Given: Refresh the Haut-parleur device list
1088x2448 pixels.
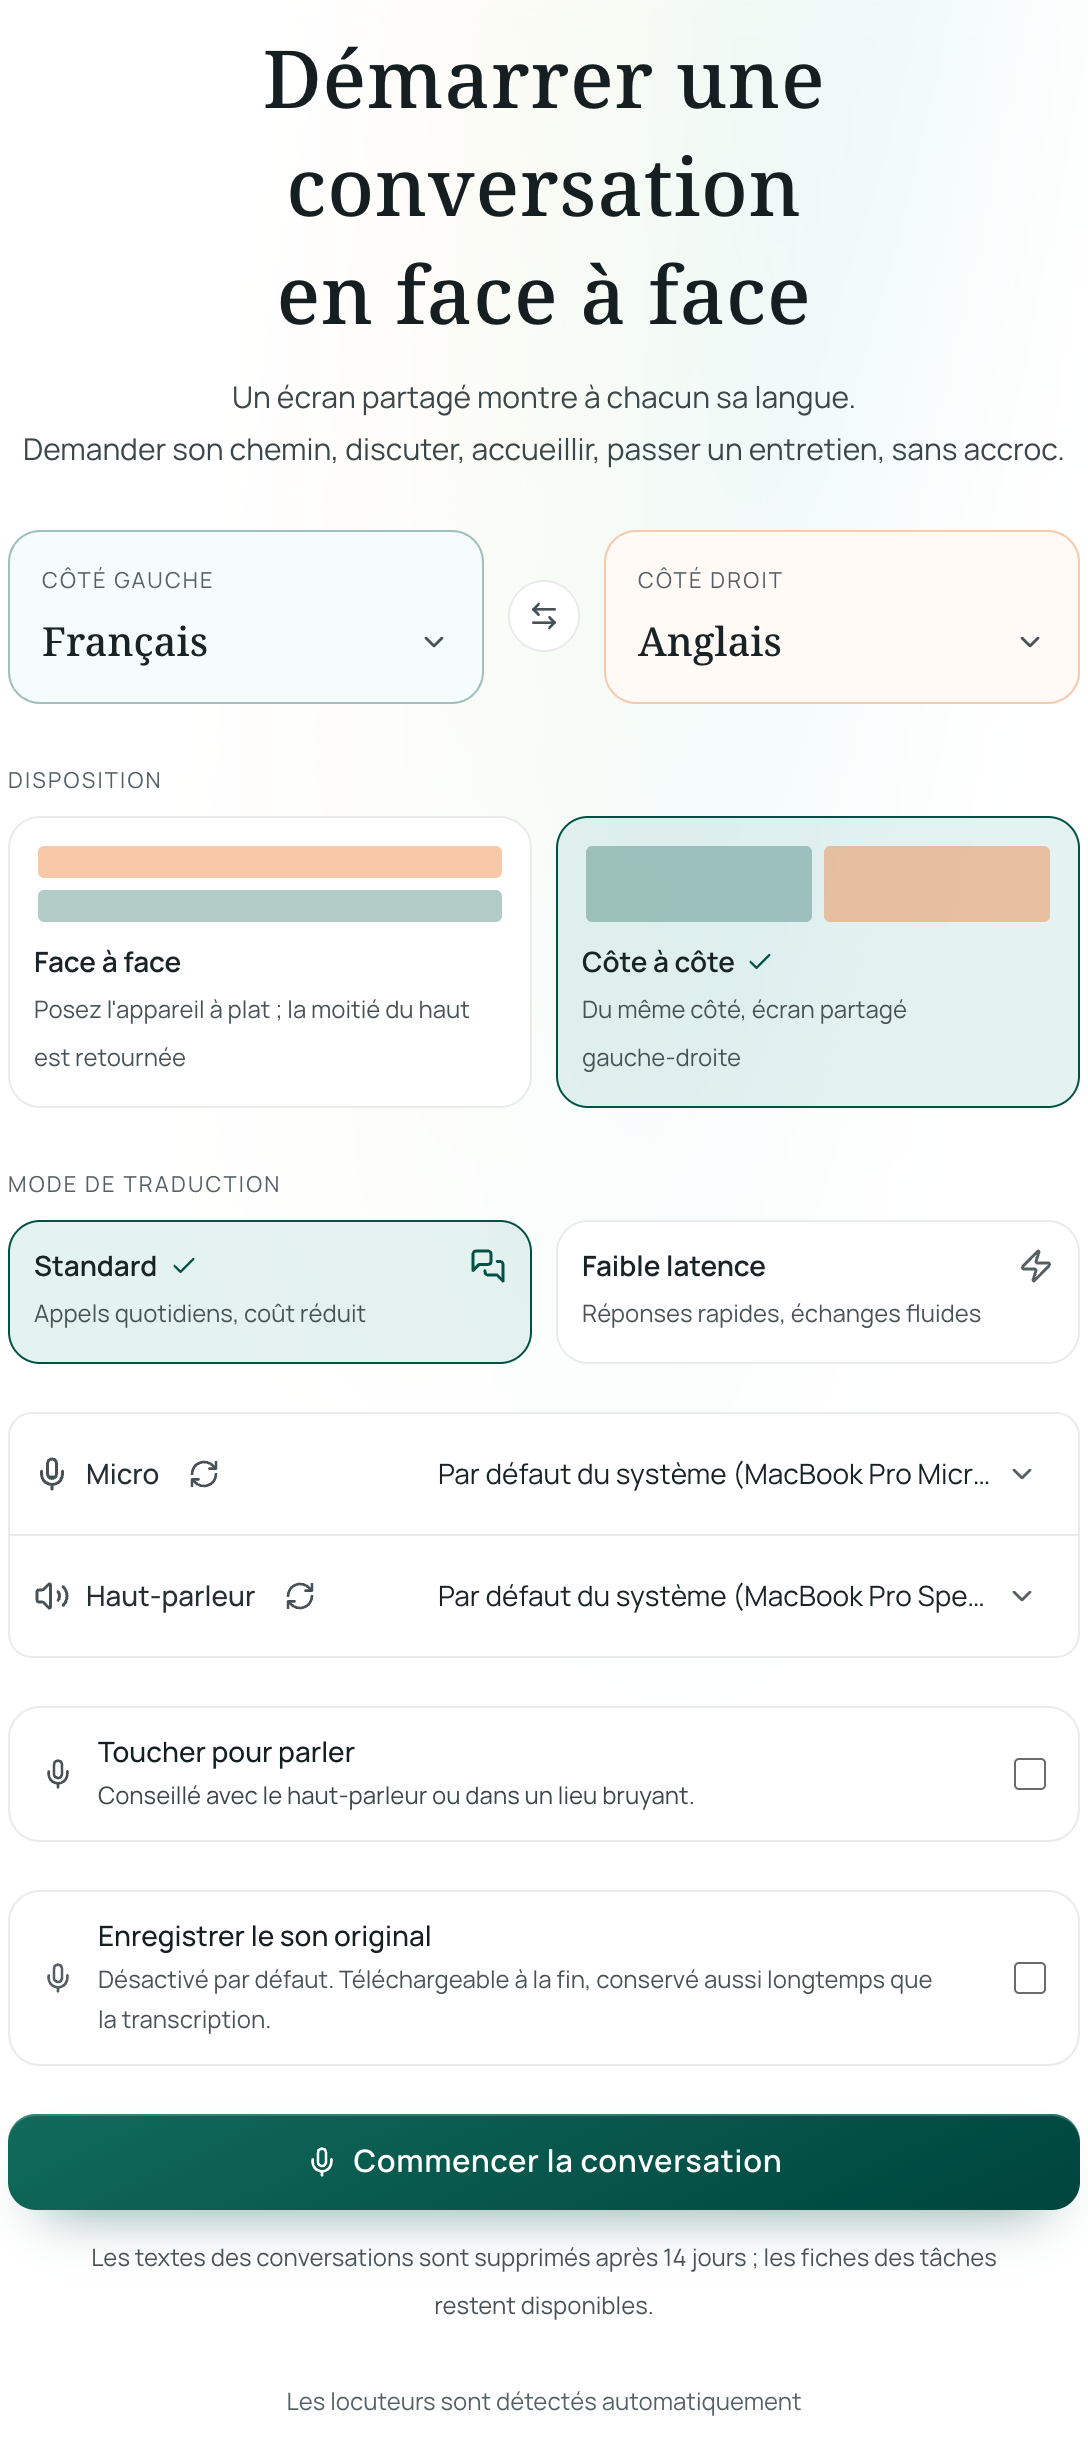Looking at the screenshot, I should click(x=300, y=1596).
